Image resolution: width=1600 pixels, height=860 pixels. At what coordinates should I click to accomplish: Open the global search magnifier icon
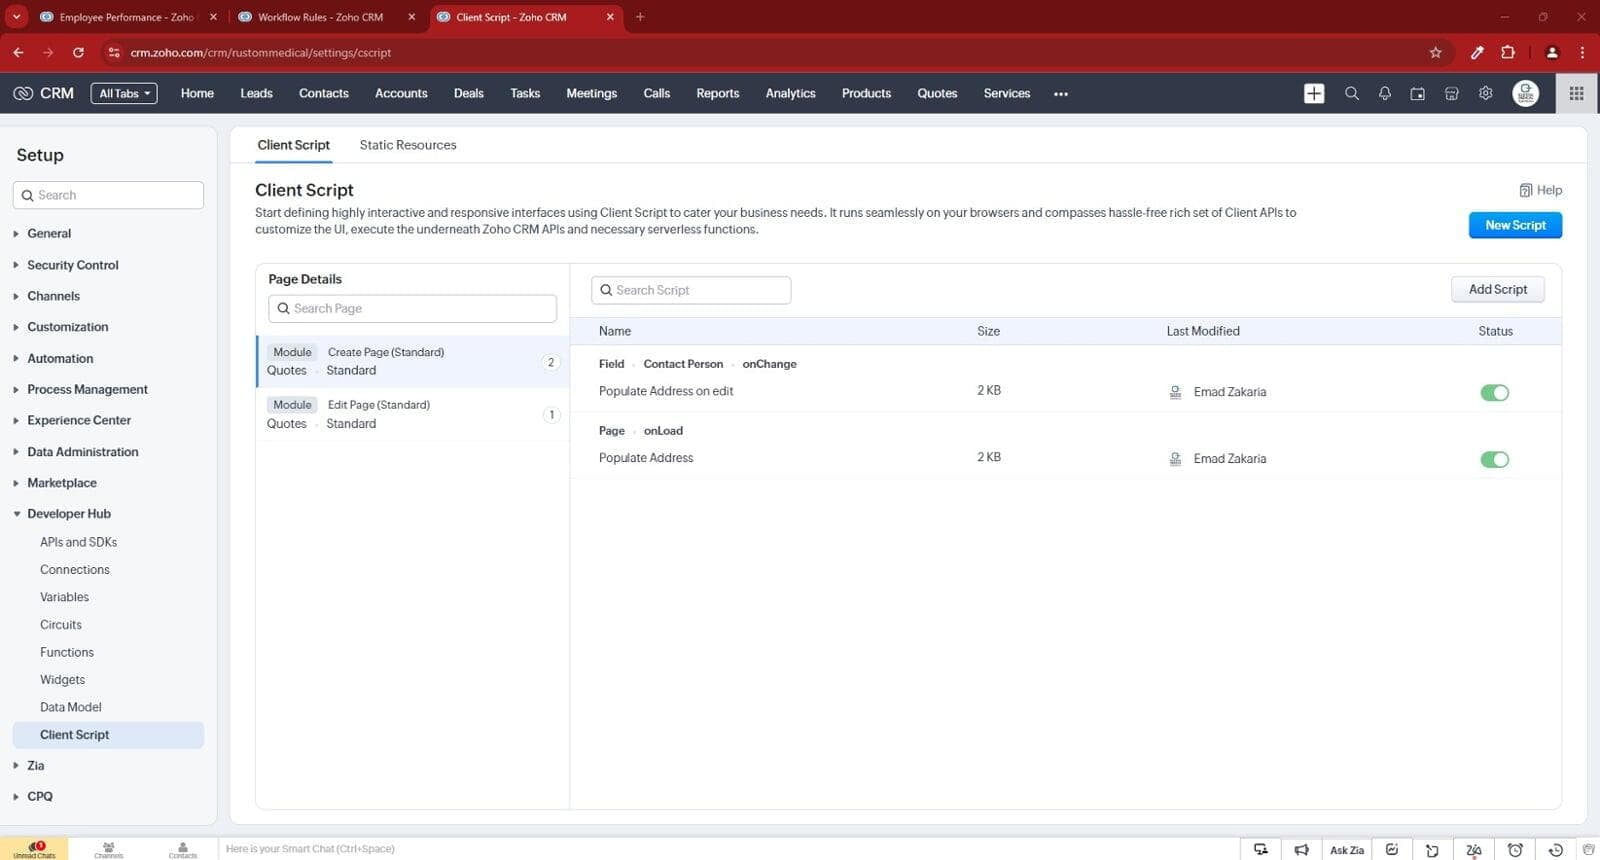click(x=1352, y=93)
